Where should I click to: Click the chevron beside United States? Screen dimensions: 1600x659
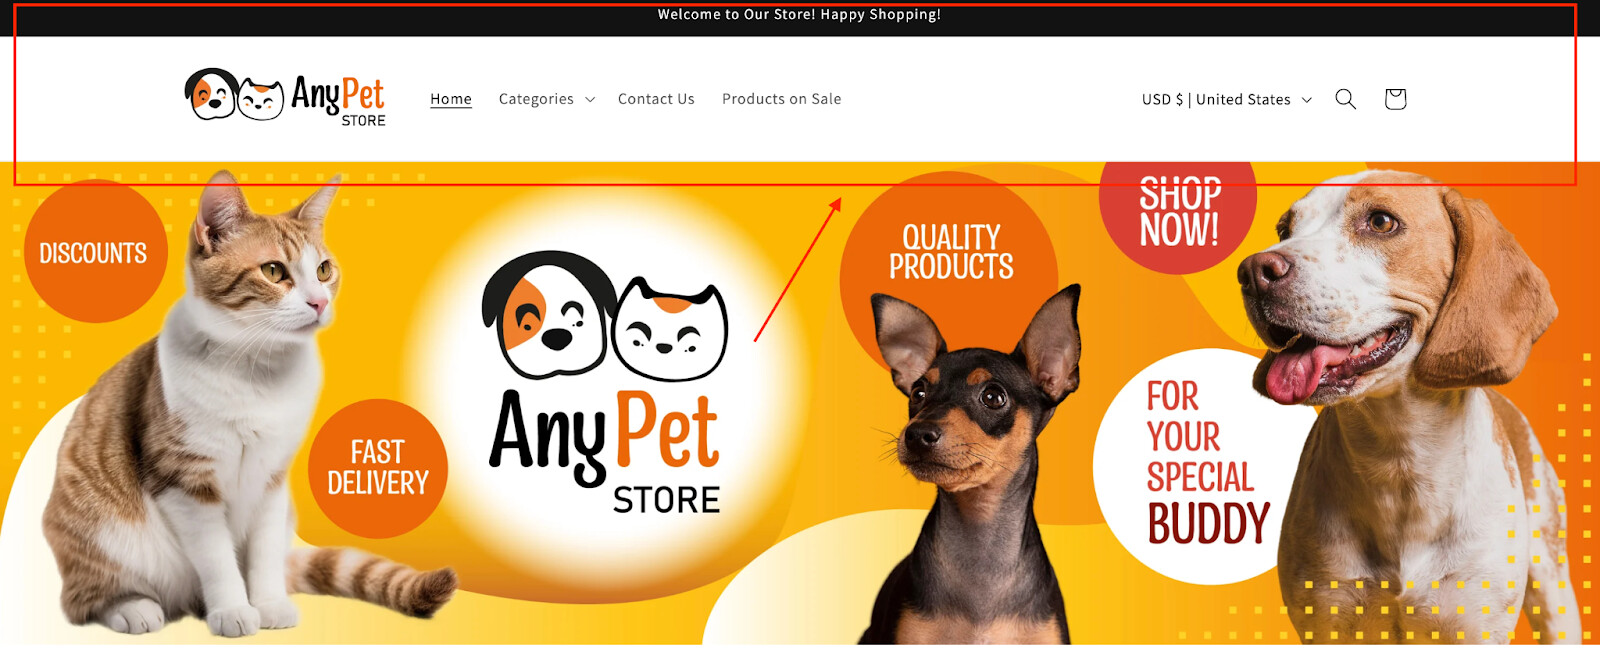coord(1306,99)
